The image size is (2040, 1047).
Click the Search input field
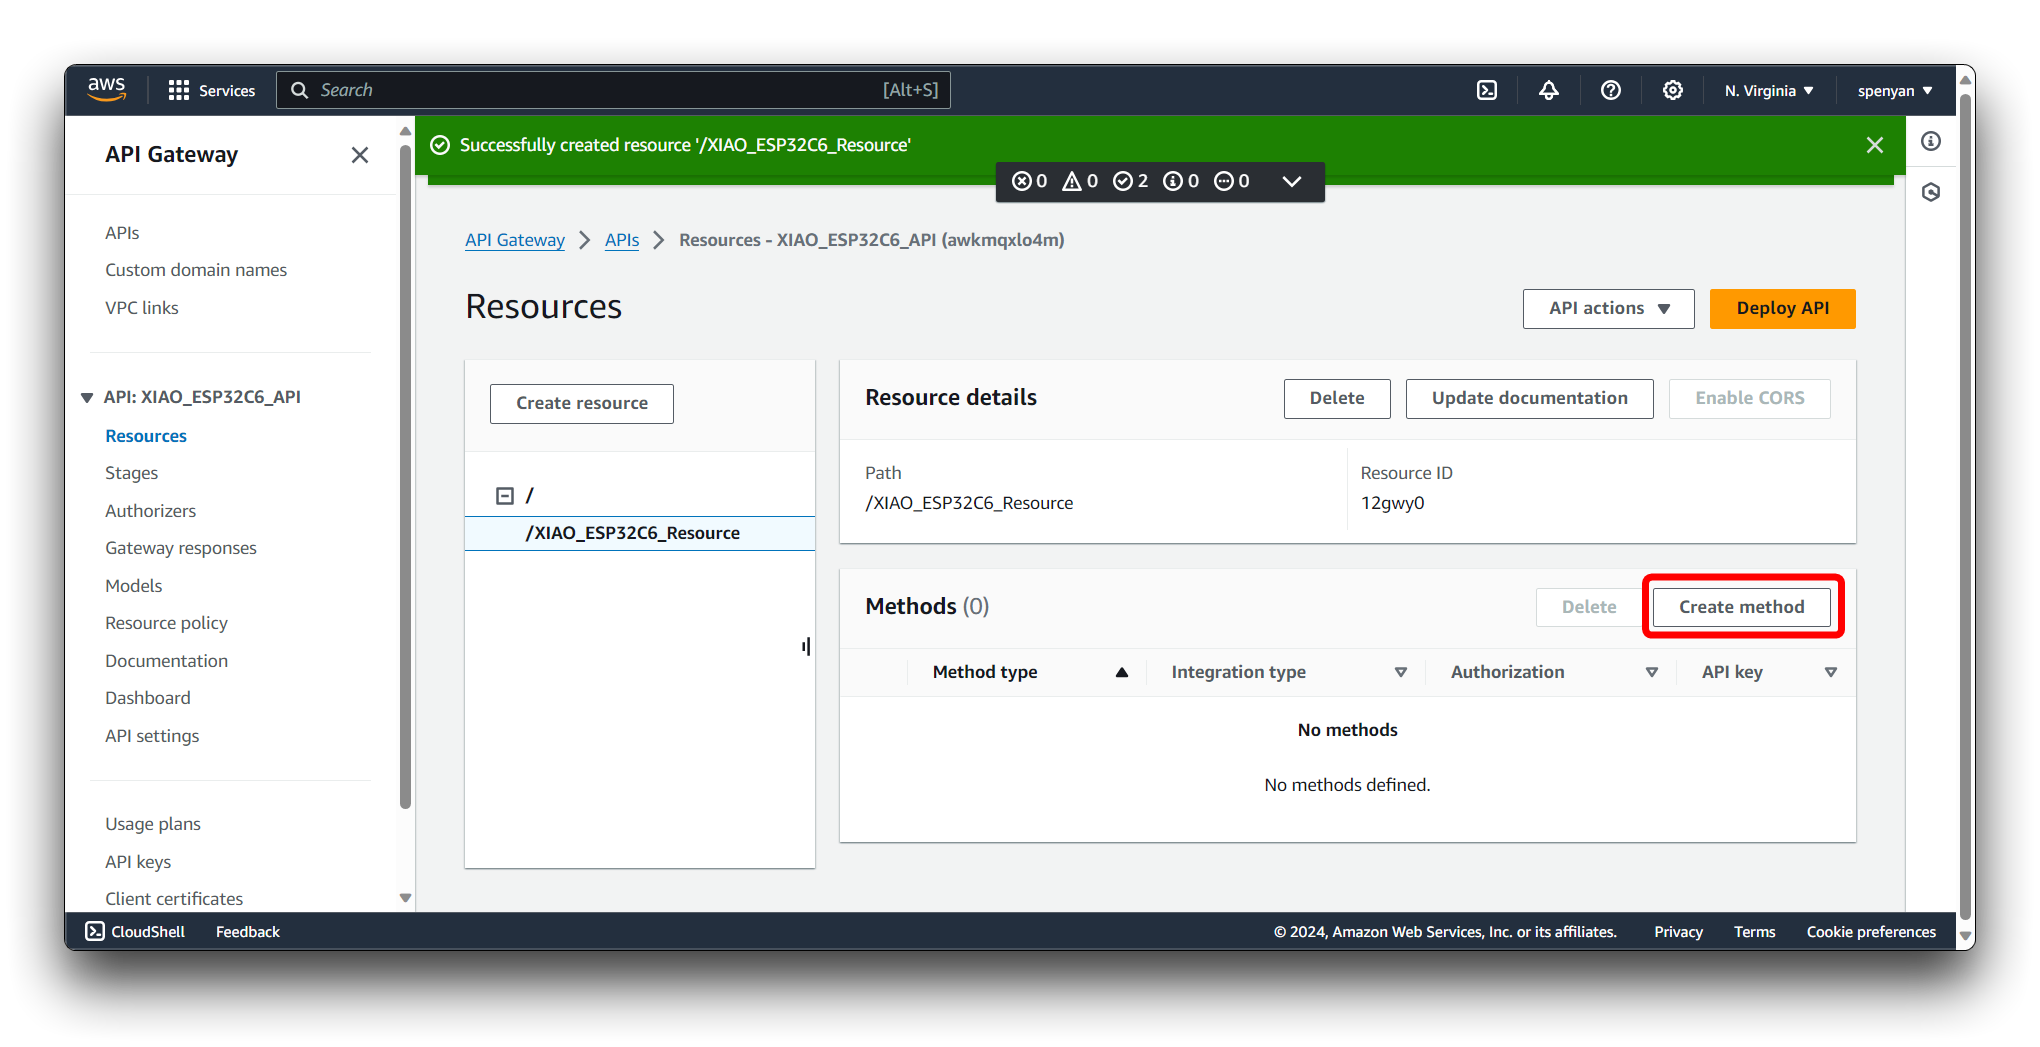[613, 90]
